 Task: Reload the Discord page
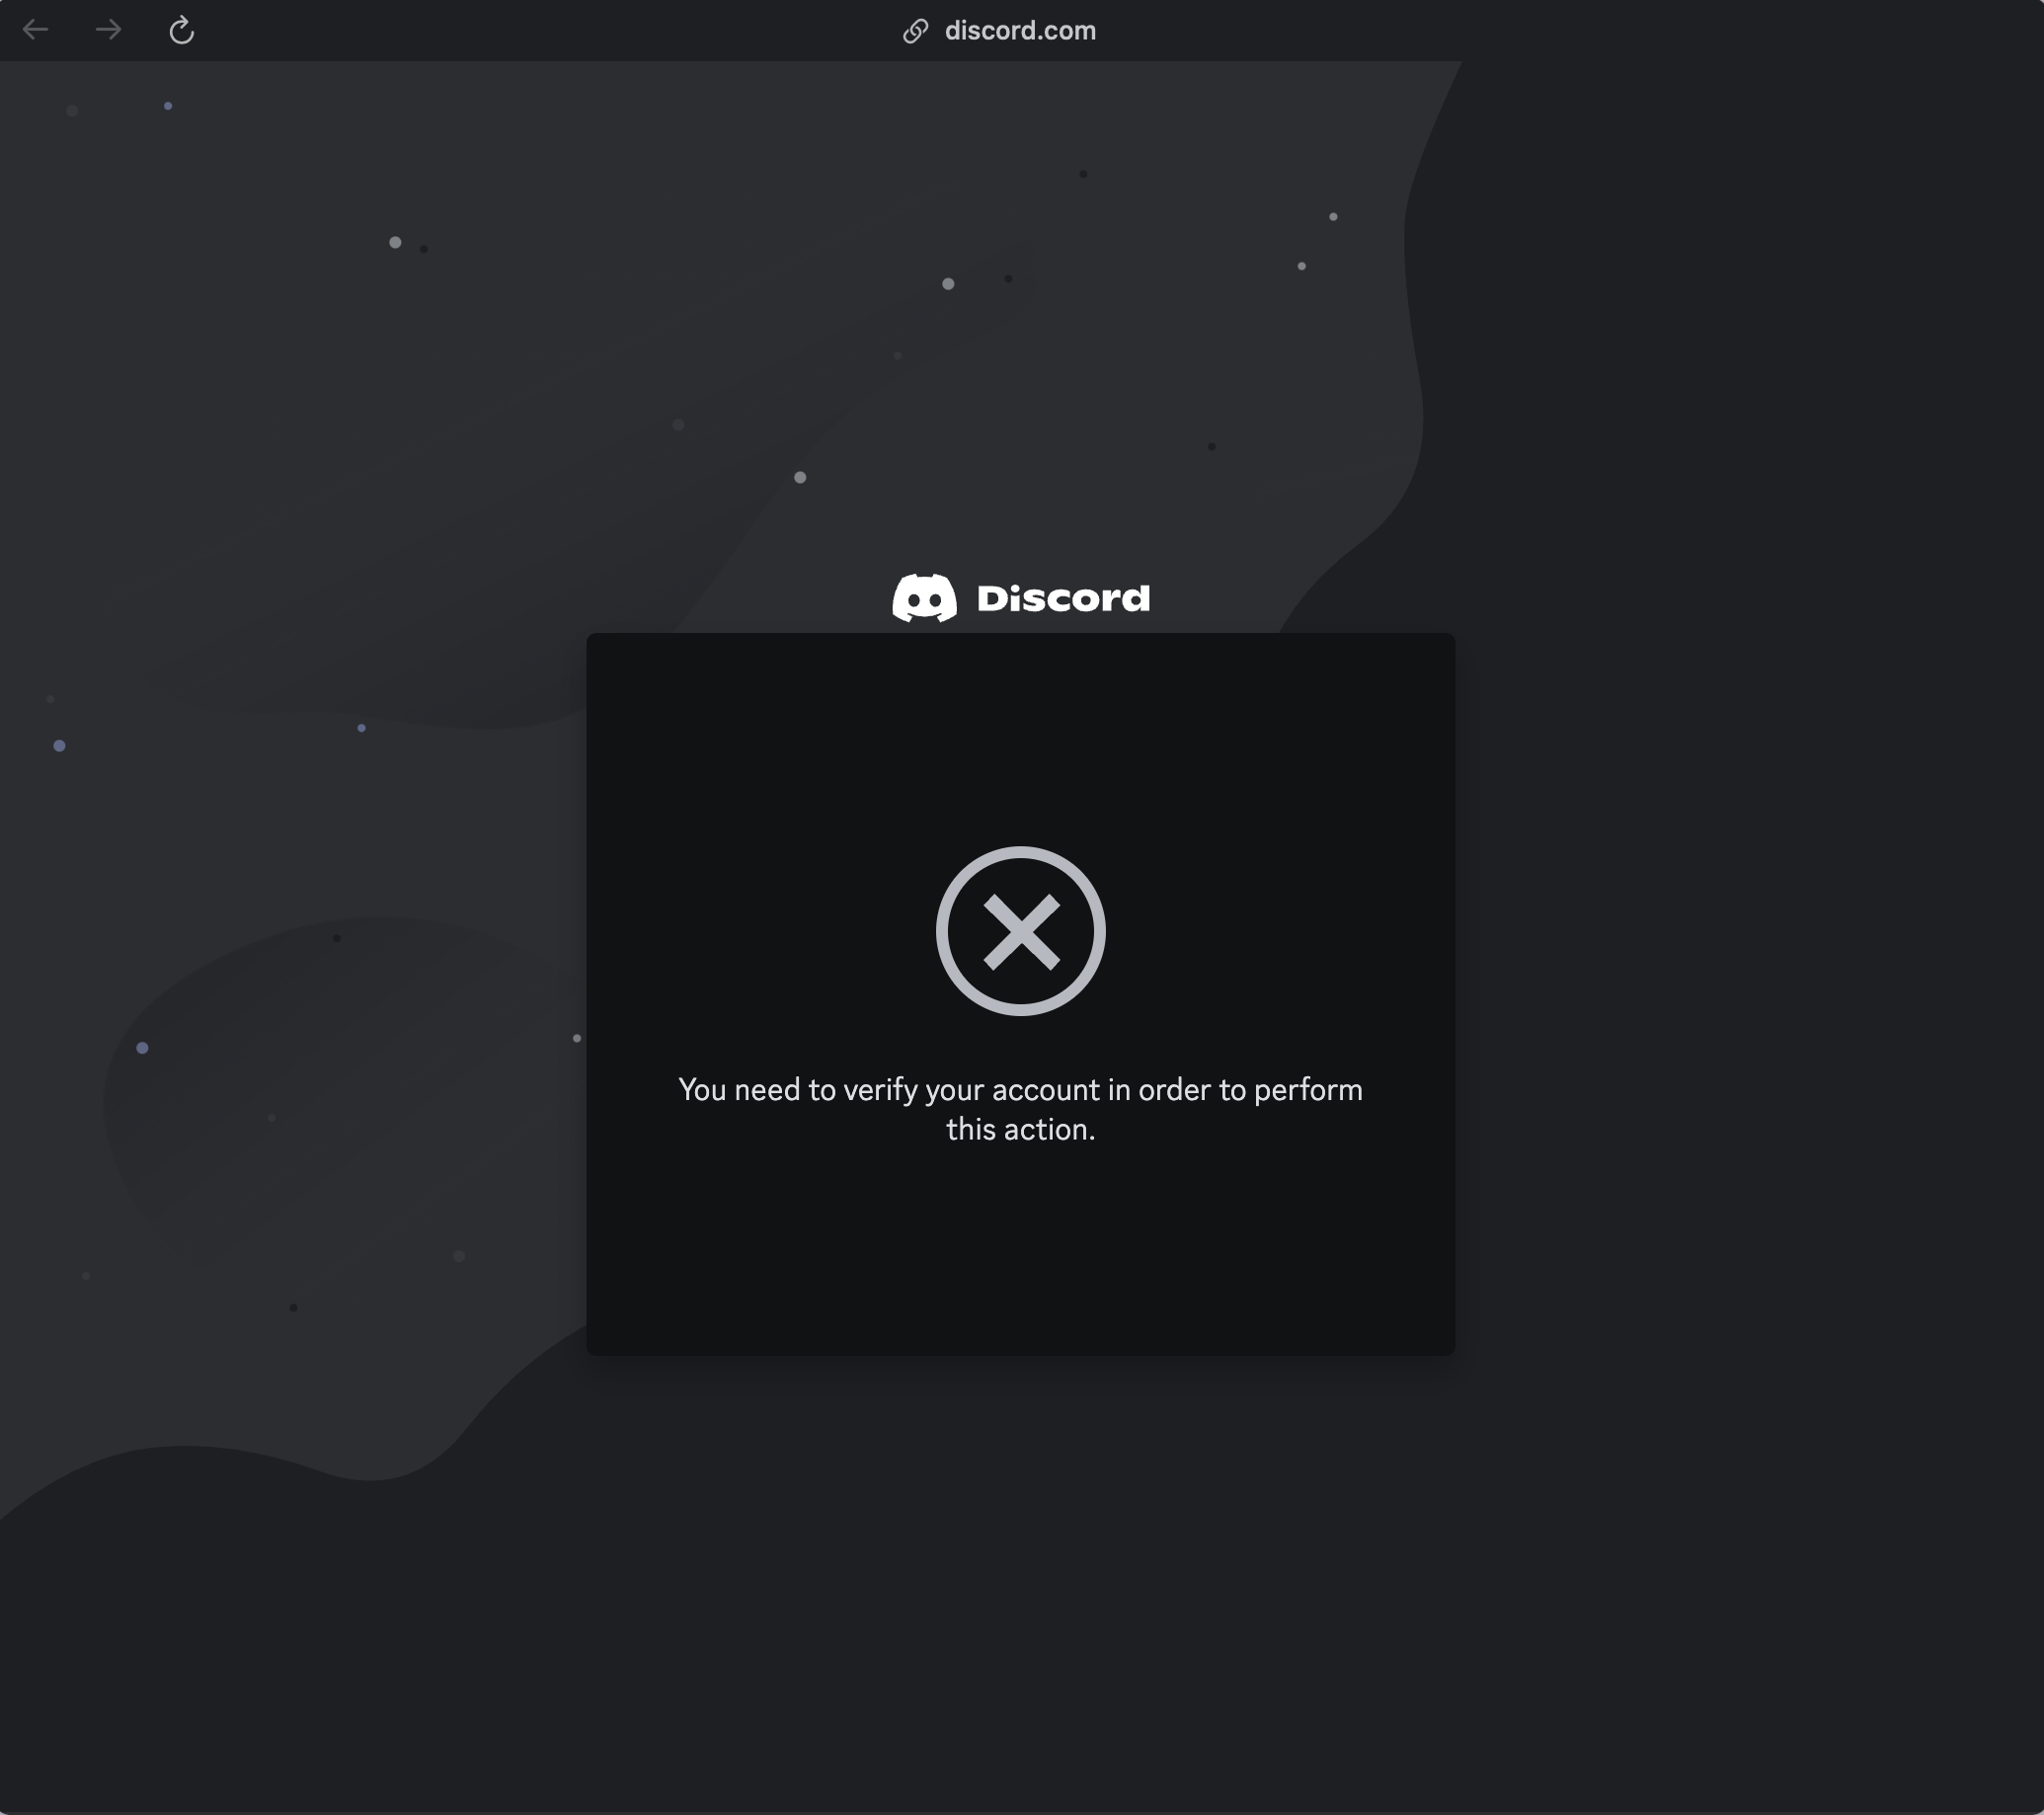click(x=181, y=30)
